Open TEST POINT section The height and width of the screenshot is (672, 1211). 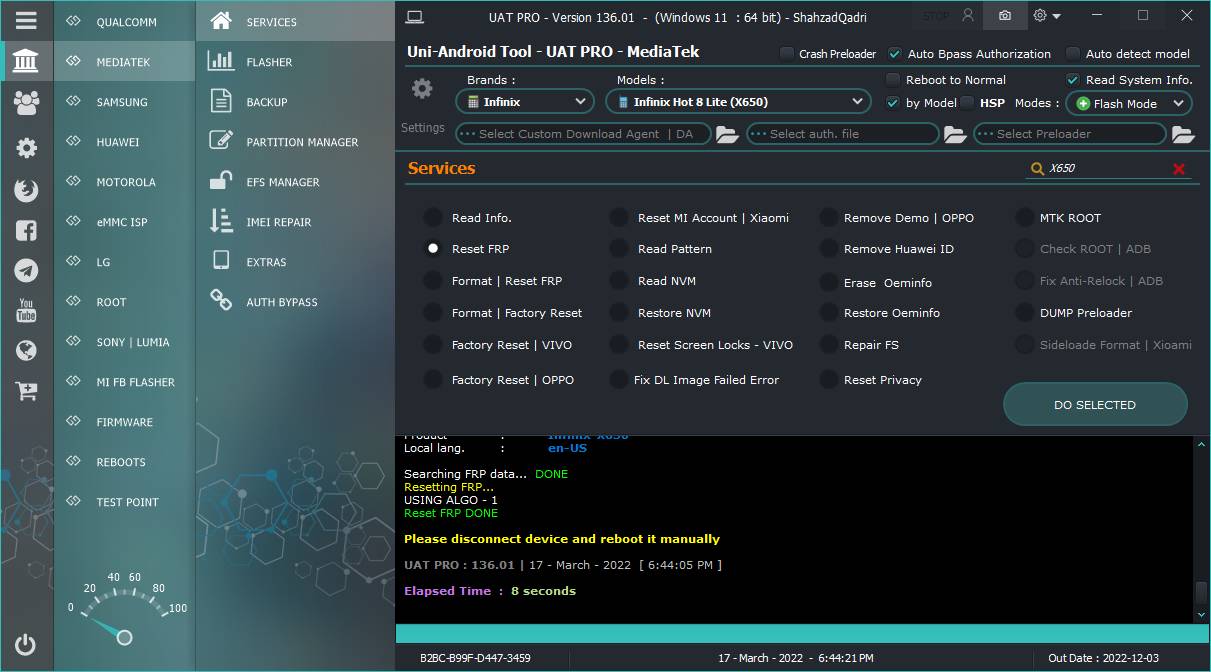click(125, 502)
